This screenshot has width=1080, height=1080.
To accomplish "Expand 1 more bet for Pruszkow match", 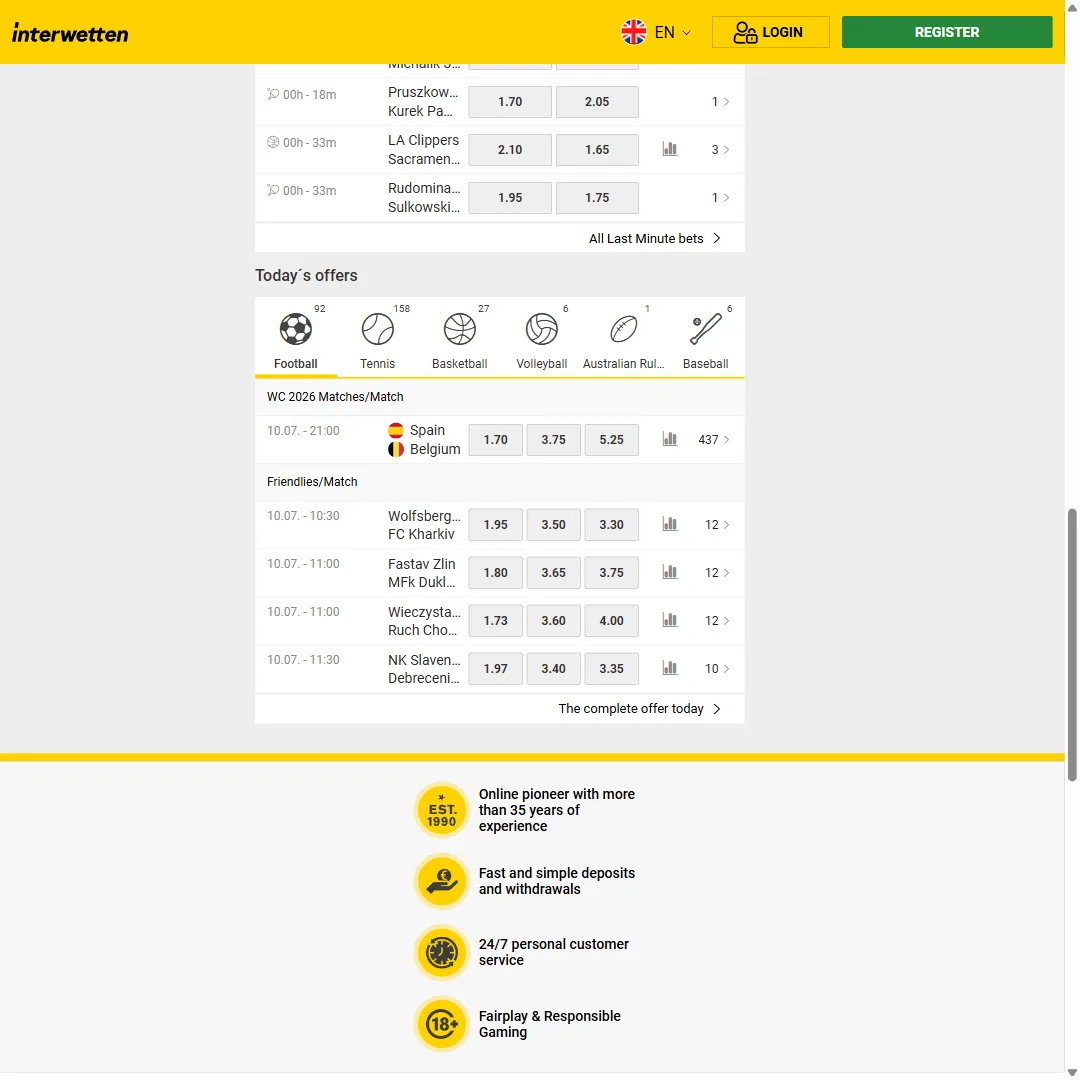I will tap(720, 101).
